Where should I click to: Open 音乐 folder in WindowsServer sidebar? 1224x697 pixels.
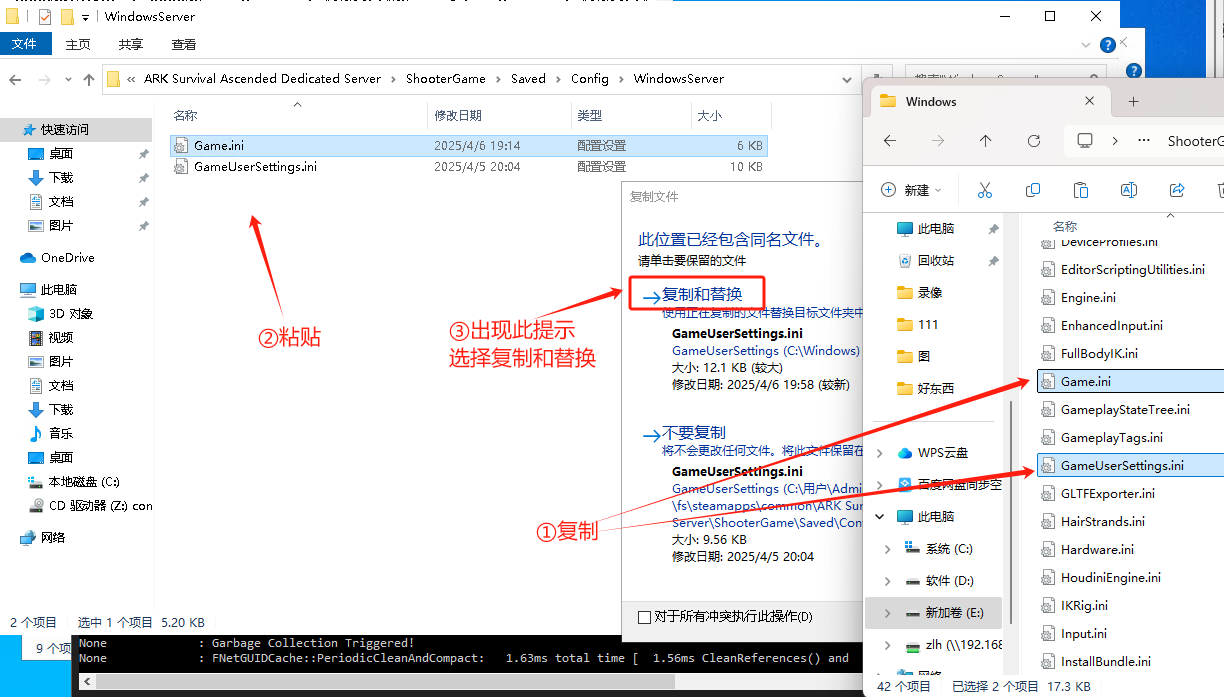[x=60, y=434]
